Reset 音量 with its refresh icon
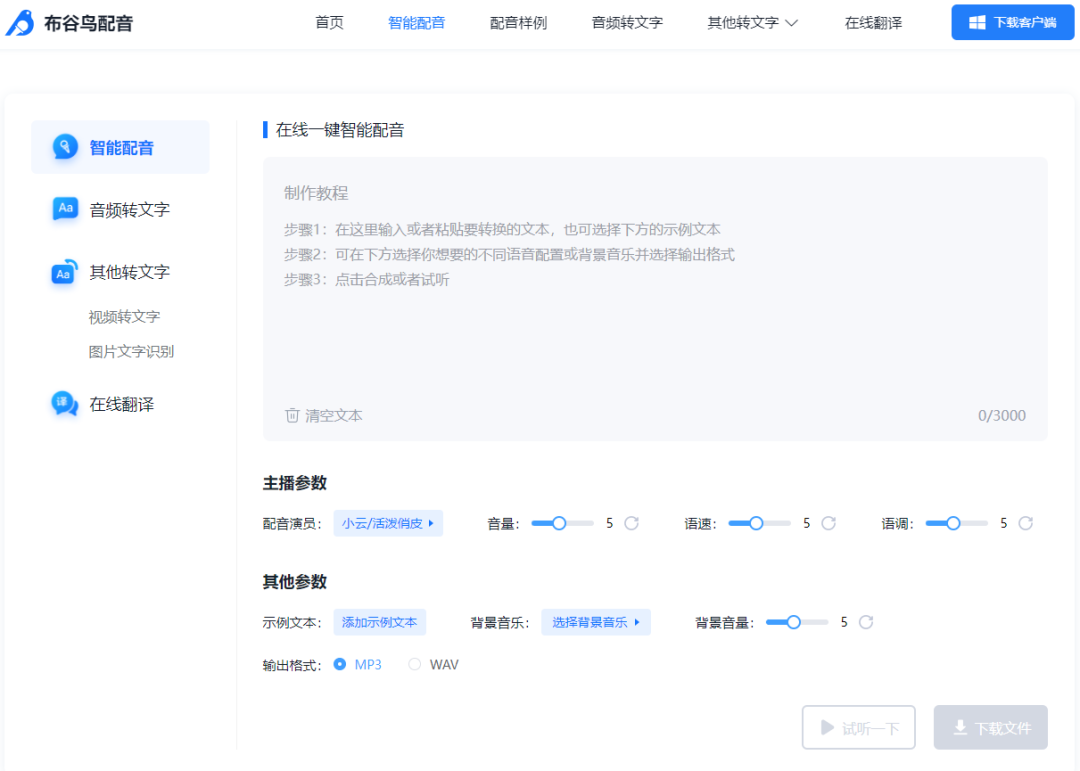Viewport: 1080px width, 771px height. coord(632,524)
